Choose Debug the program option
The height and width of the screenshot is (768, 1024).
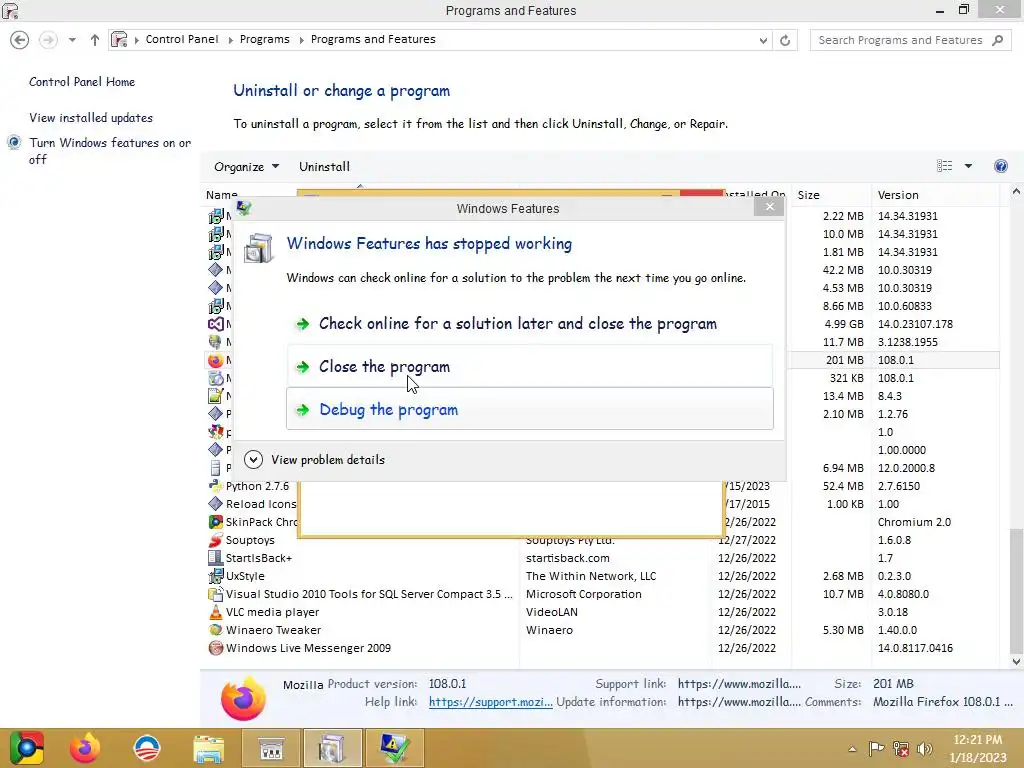(530, 409)
